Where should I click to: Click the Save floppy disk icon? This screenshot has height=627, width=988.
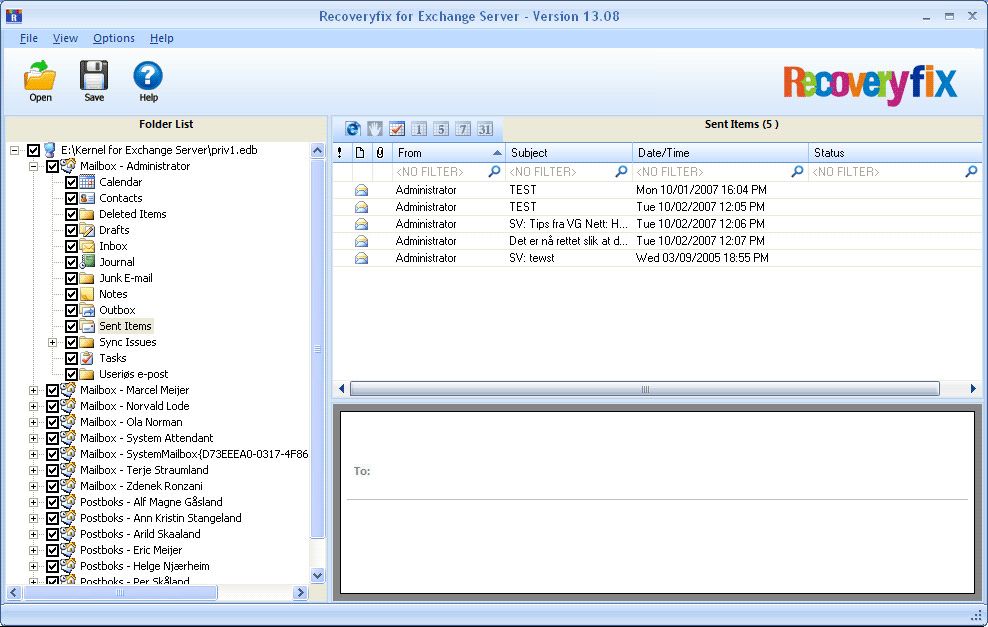(x=94, y=76)
